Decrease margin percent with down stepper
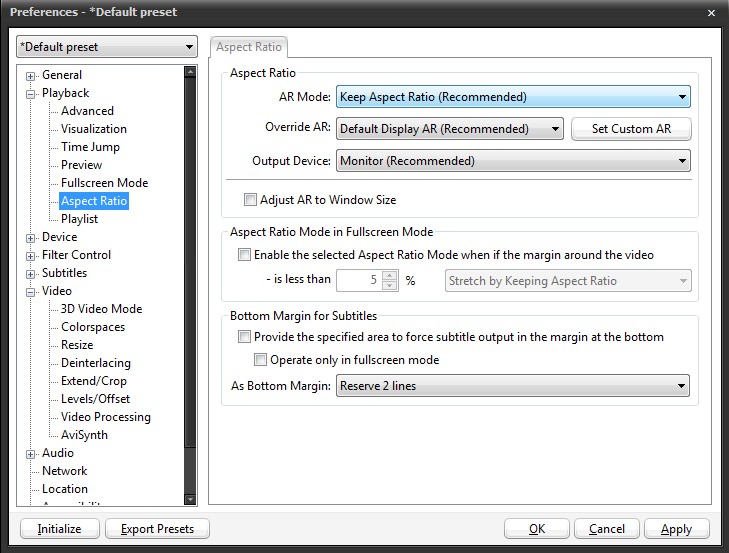 click(x=390, y=286)
